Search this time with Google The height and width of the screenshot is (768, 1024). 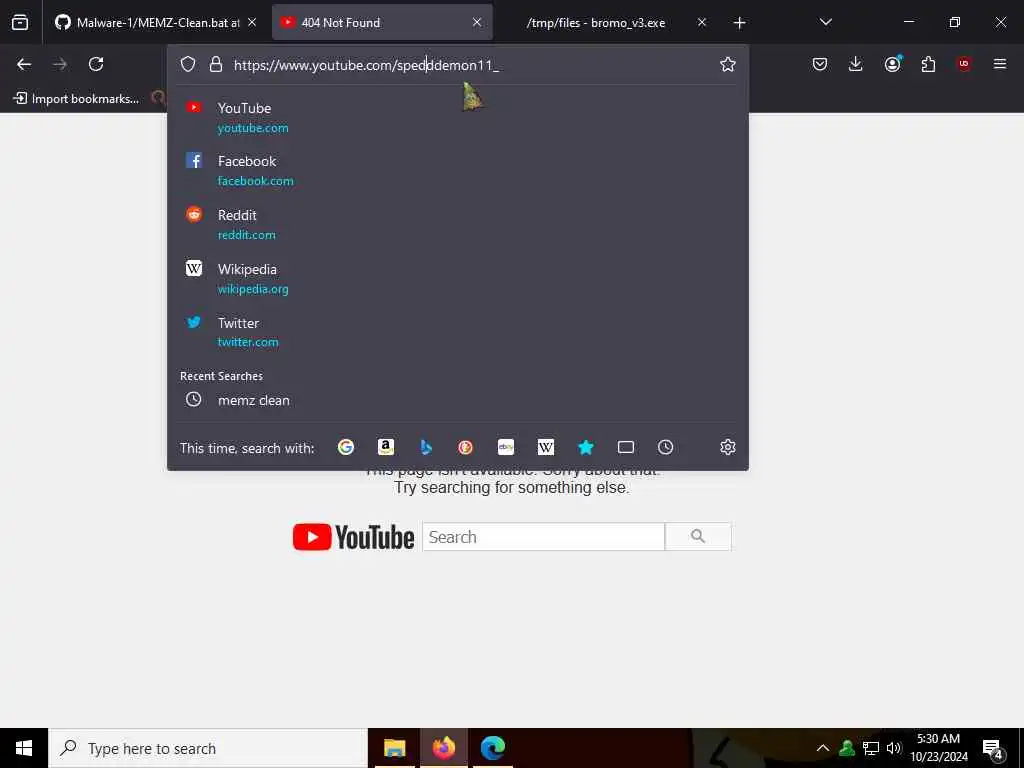[x=346, y=447]
